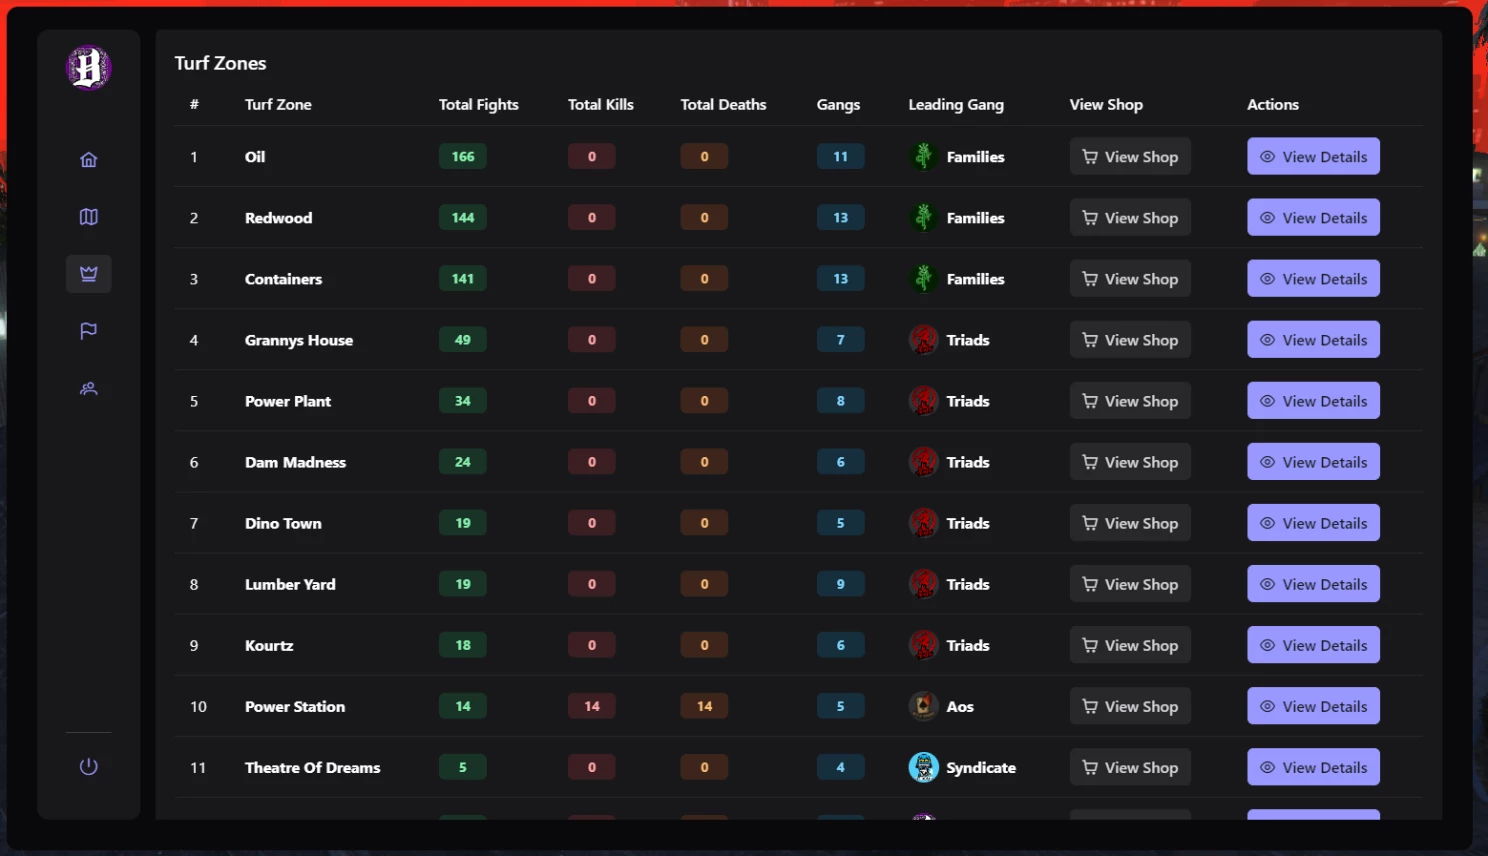Click the Leading Gang column header

pyautogui.click(x=956, y=104)
